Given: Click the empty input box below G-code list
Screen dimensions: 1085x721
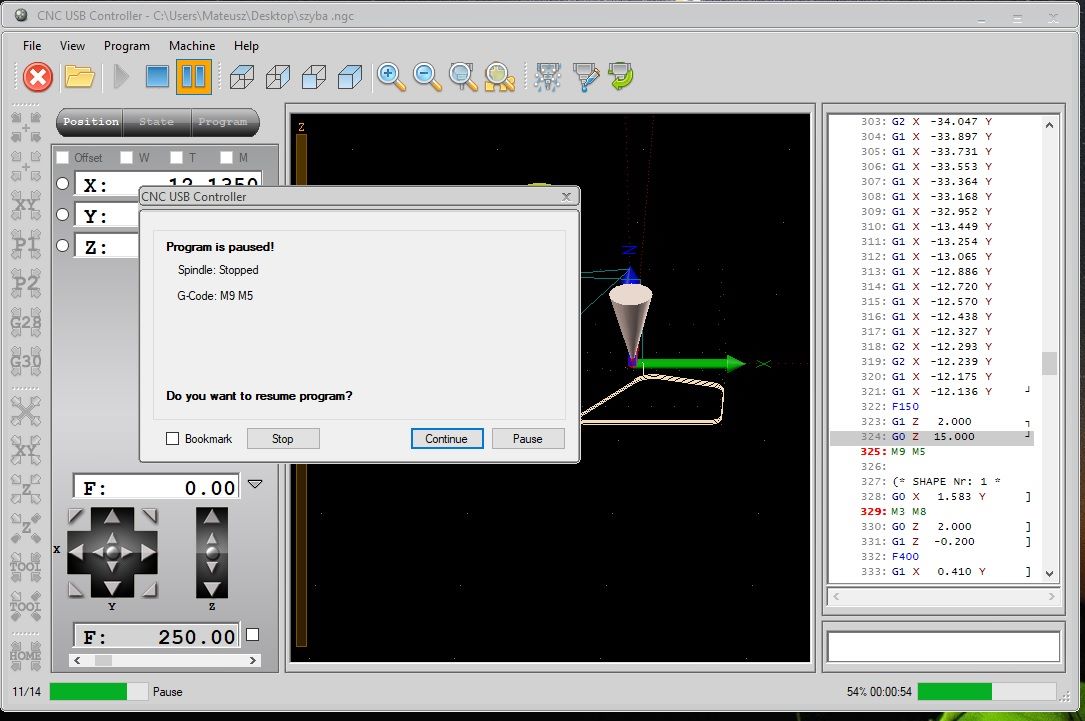Looking at the screenshot, I should [x=943, y=647].
